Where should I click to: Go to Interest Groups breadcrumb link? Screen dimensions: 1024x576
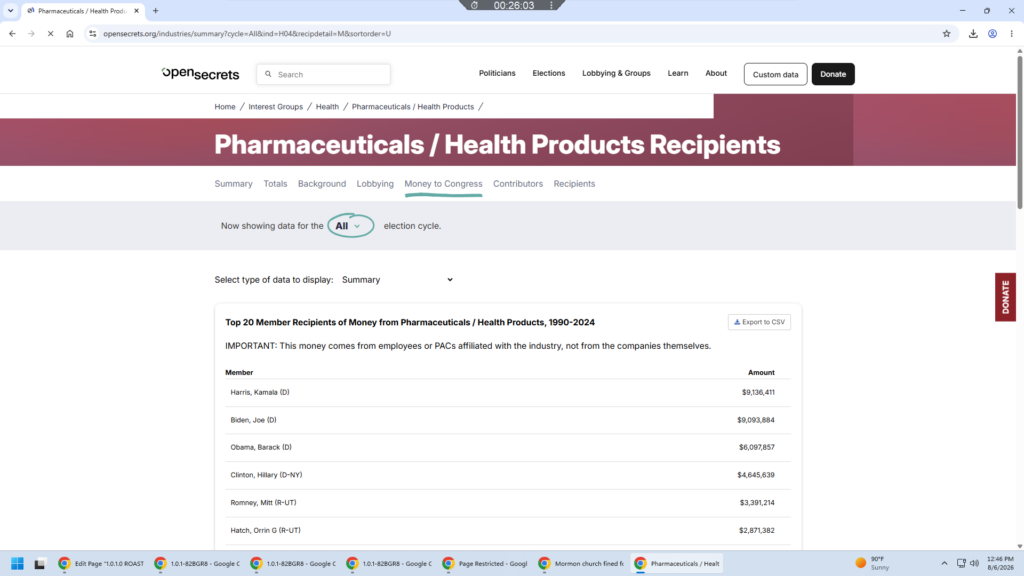tap(276, 106)
